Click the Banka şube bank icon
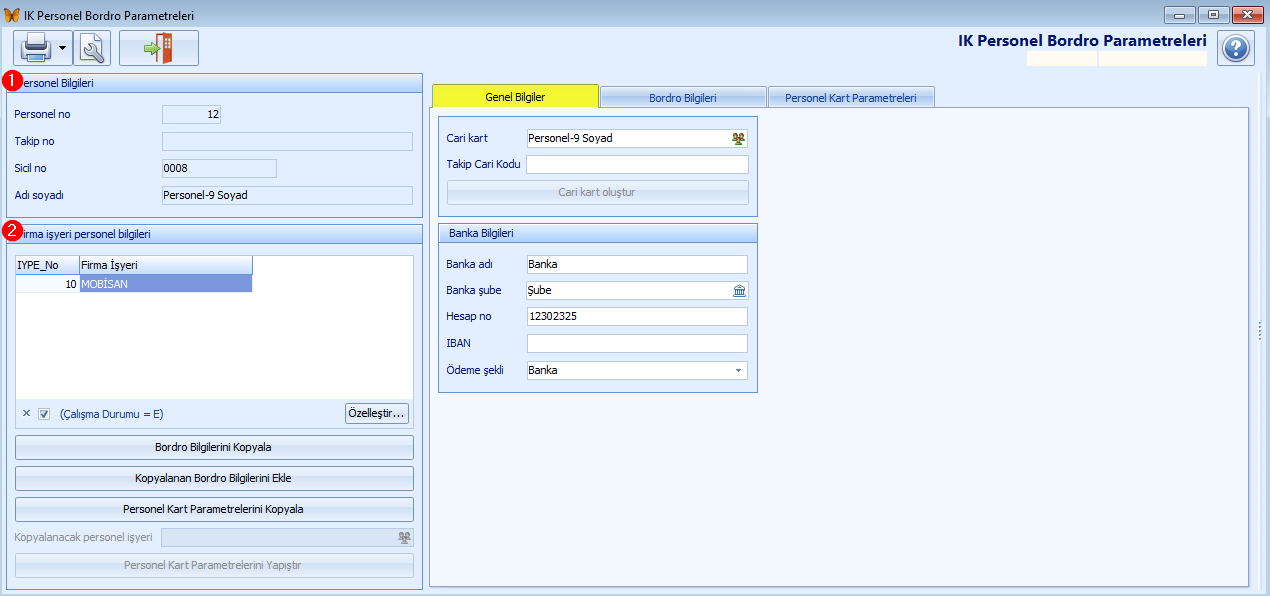The width and height of the screenshot is (1270, 596). (739, 291)
